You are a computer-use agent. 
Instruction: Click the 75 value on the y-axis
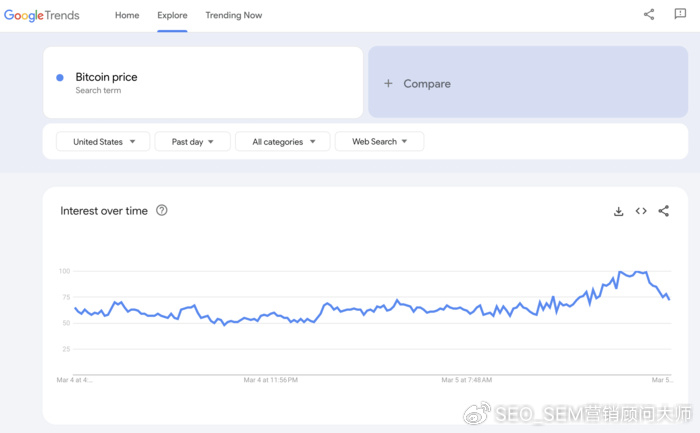tap(66, 297)
